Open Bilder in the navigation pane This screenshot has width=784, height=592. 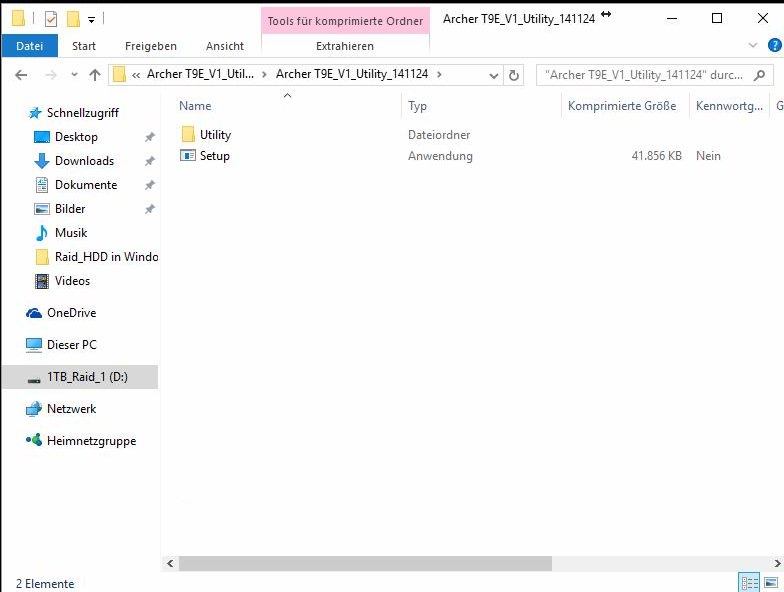tap(70, 209)
